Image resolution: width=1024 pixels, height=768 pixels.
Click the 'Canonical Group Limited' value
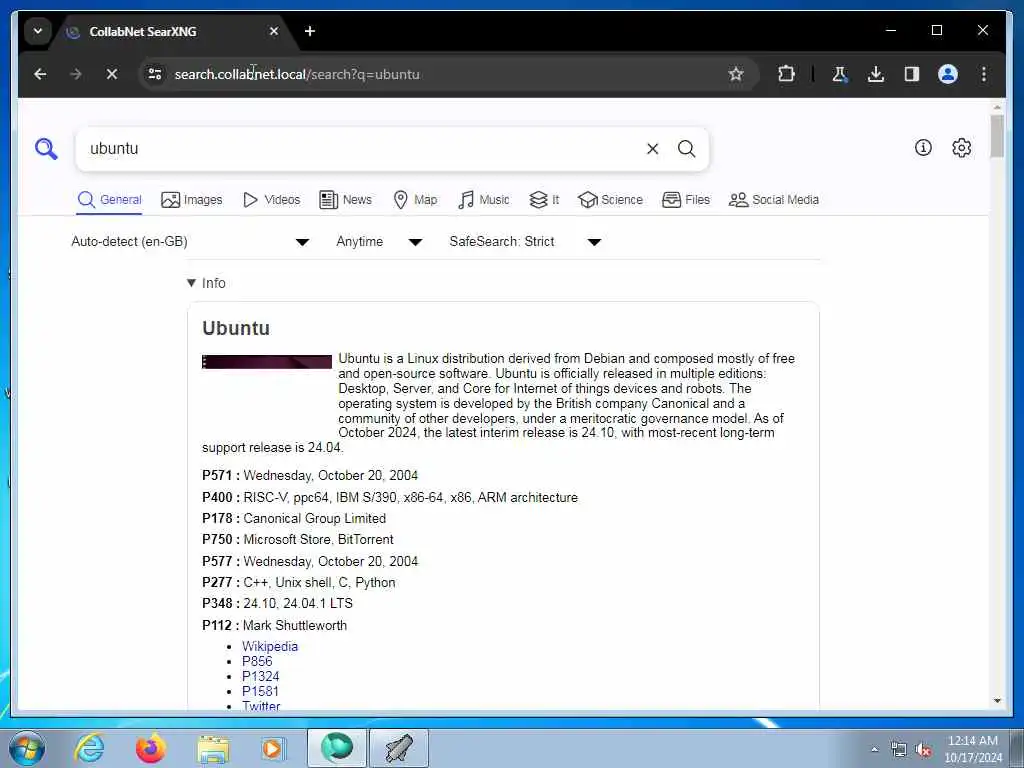(x=315, y=519)
